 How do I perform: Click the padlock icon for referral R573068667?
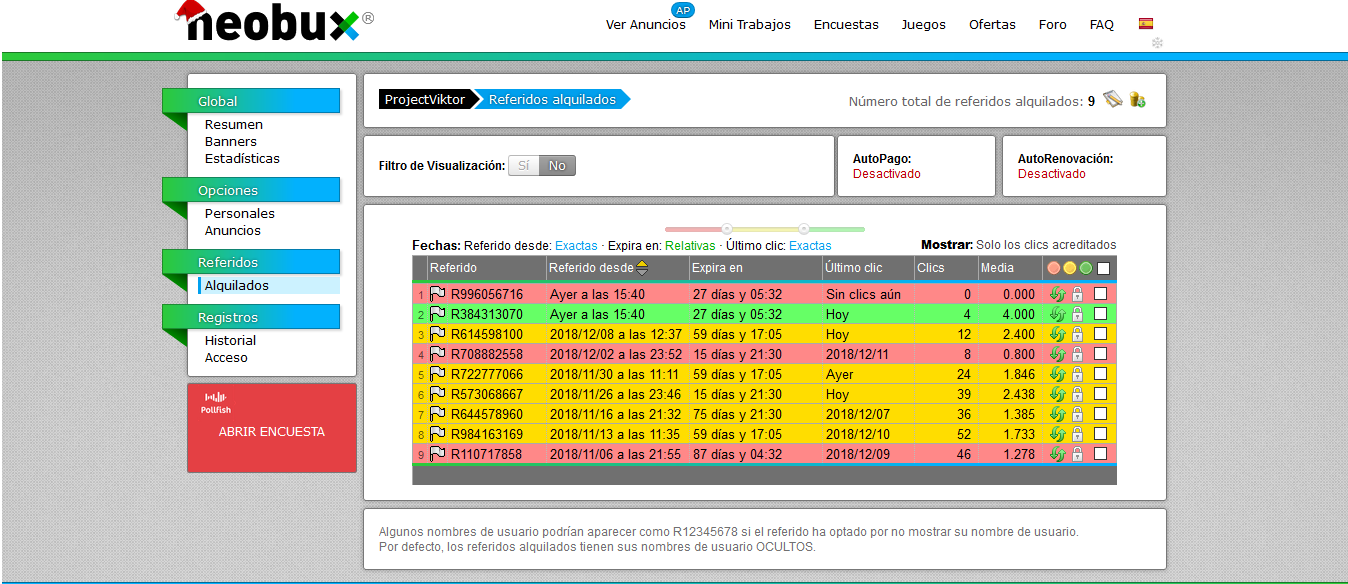tap(1077, 394)
